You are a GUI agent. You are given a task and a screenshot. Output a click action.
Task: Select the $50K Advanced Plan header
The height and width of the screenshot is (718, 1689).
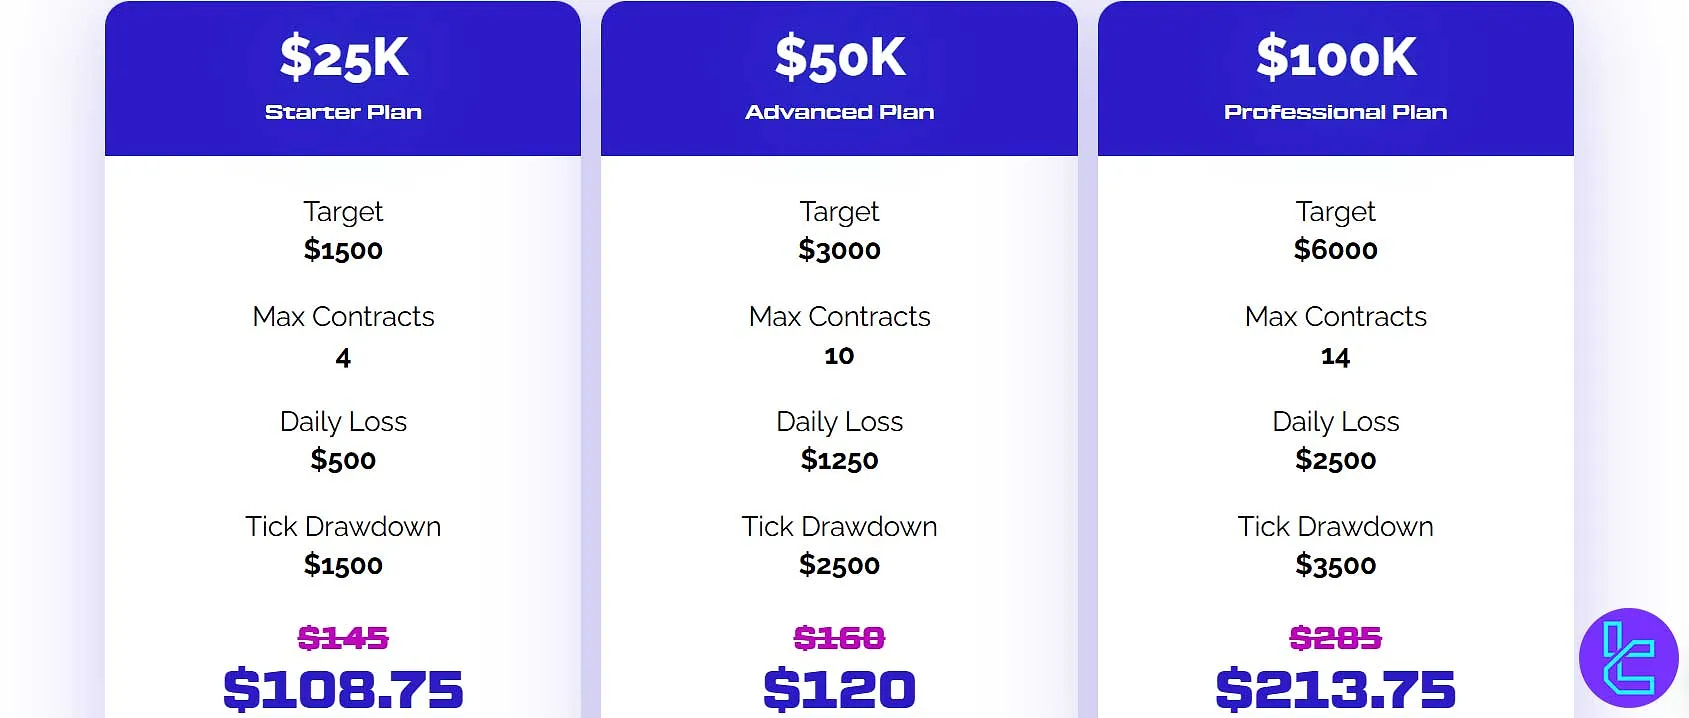(x=839, y=78)
